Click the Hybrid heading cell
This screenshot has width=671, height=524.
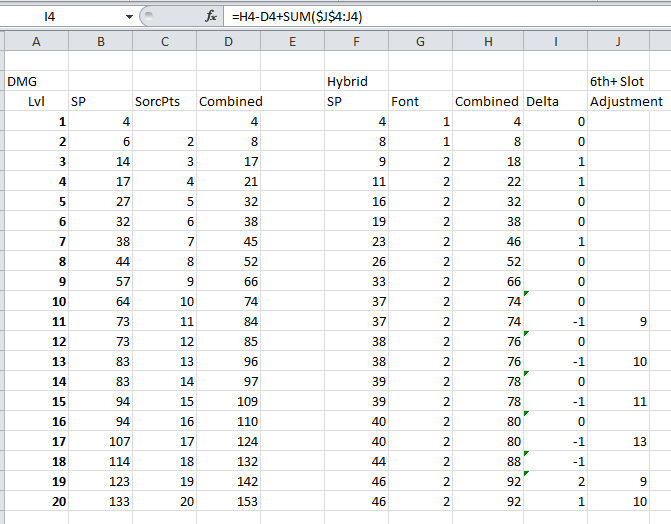pyautogui.click(x=356, y=81)
